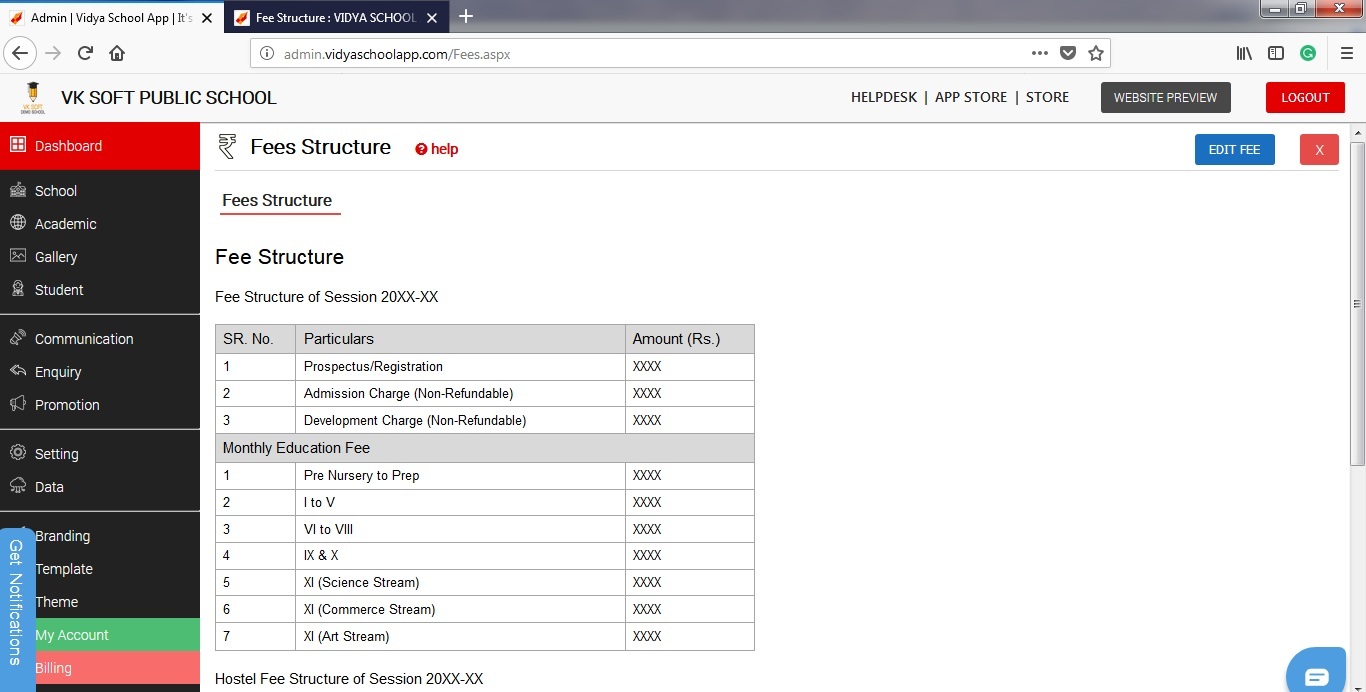Open the browser Library icon
Screen dimensions: 1366x692
pyautogui.click(x=1244, y=53)
